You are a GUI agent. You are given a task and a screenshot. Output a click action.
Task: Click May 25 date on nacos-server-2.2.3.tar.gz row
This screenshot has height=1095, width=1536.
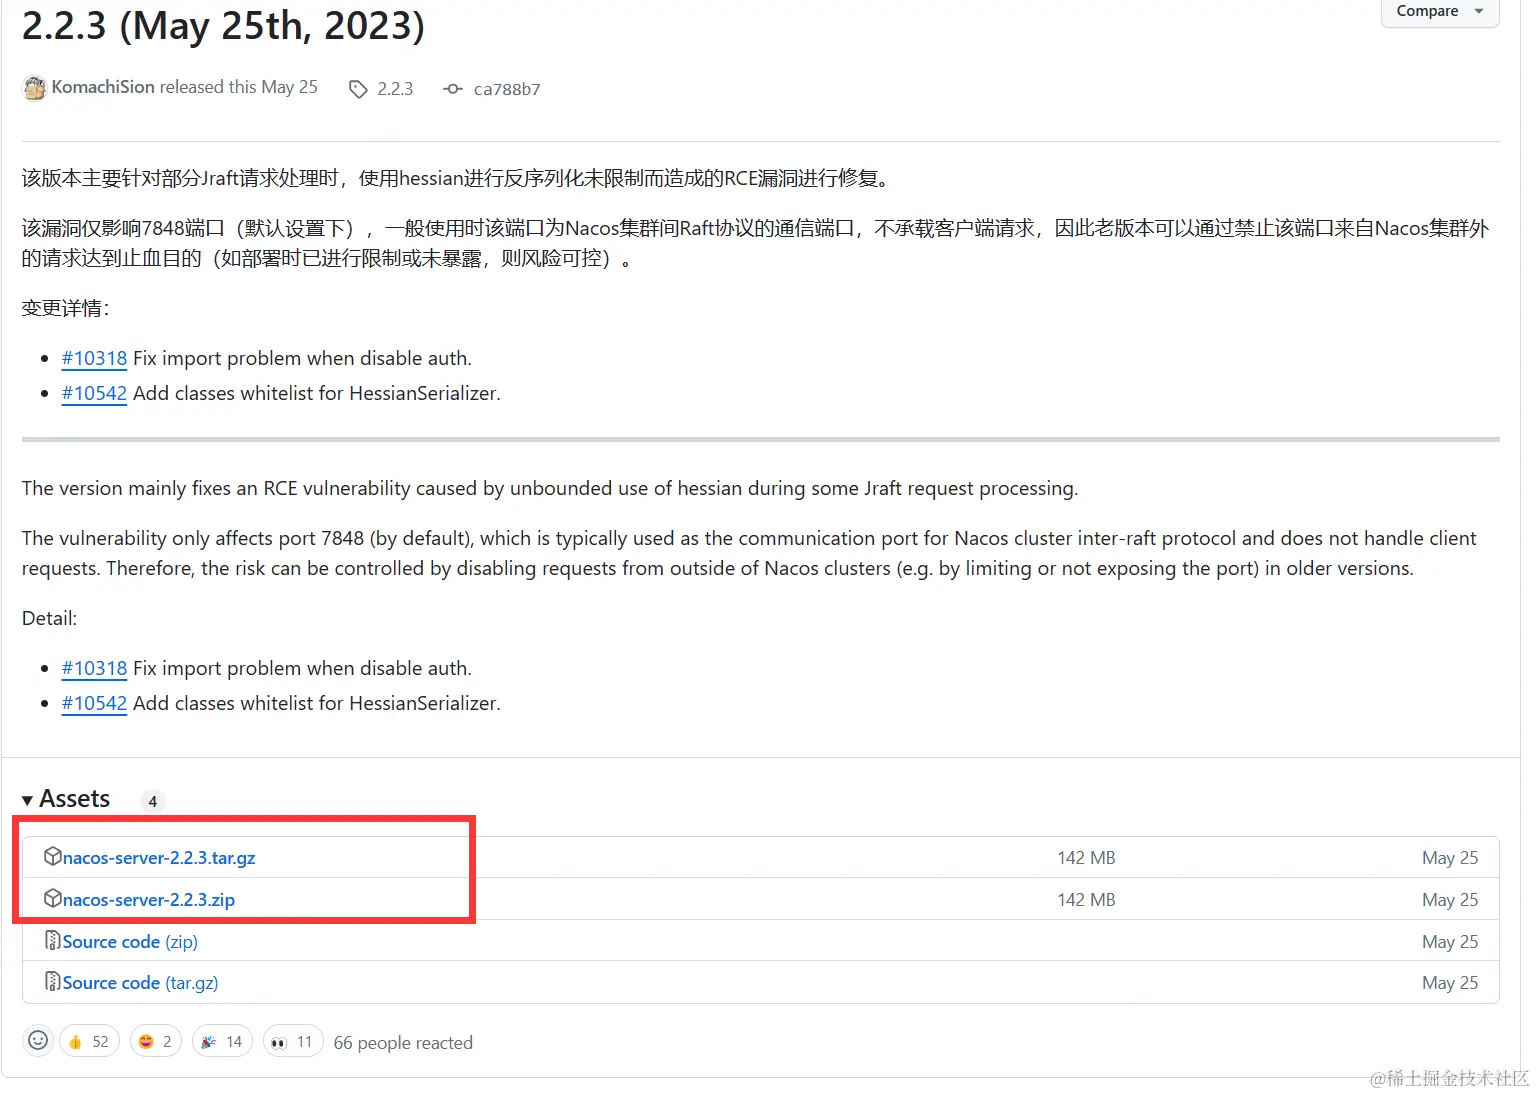(1450, 858)
